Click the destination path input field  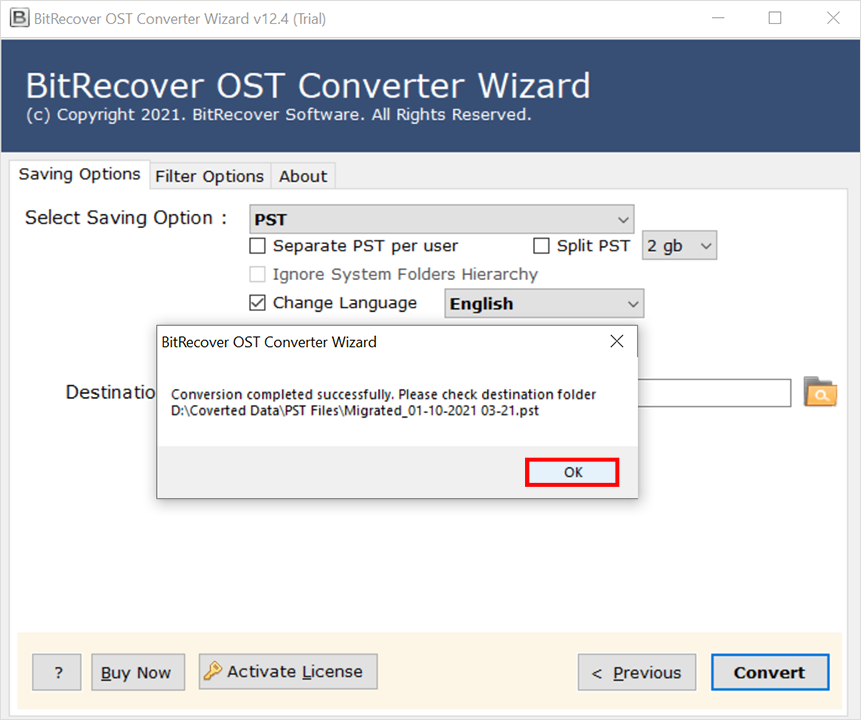[714, 393]
